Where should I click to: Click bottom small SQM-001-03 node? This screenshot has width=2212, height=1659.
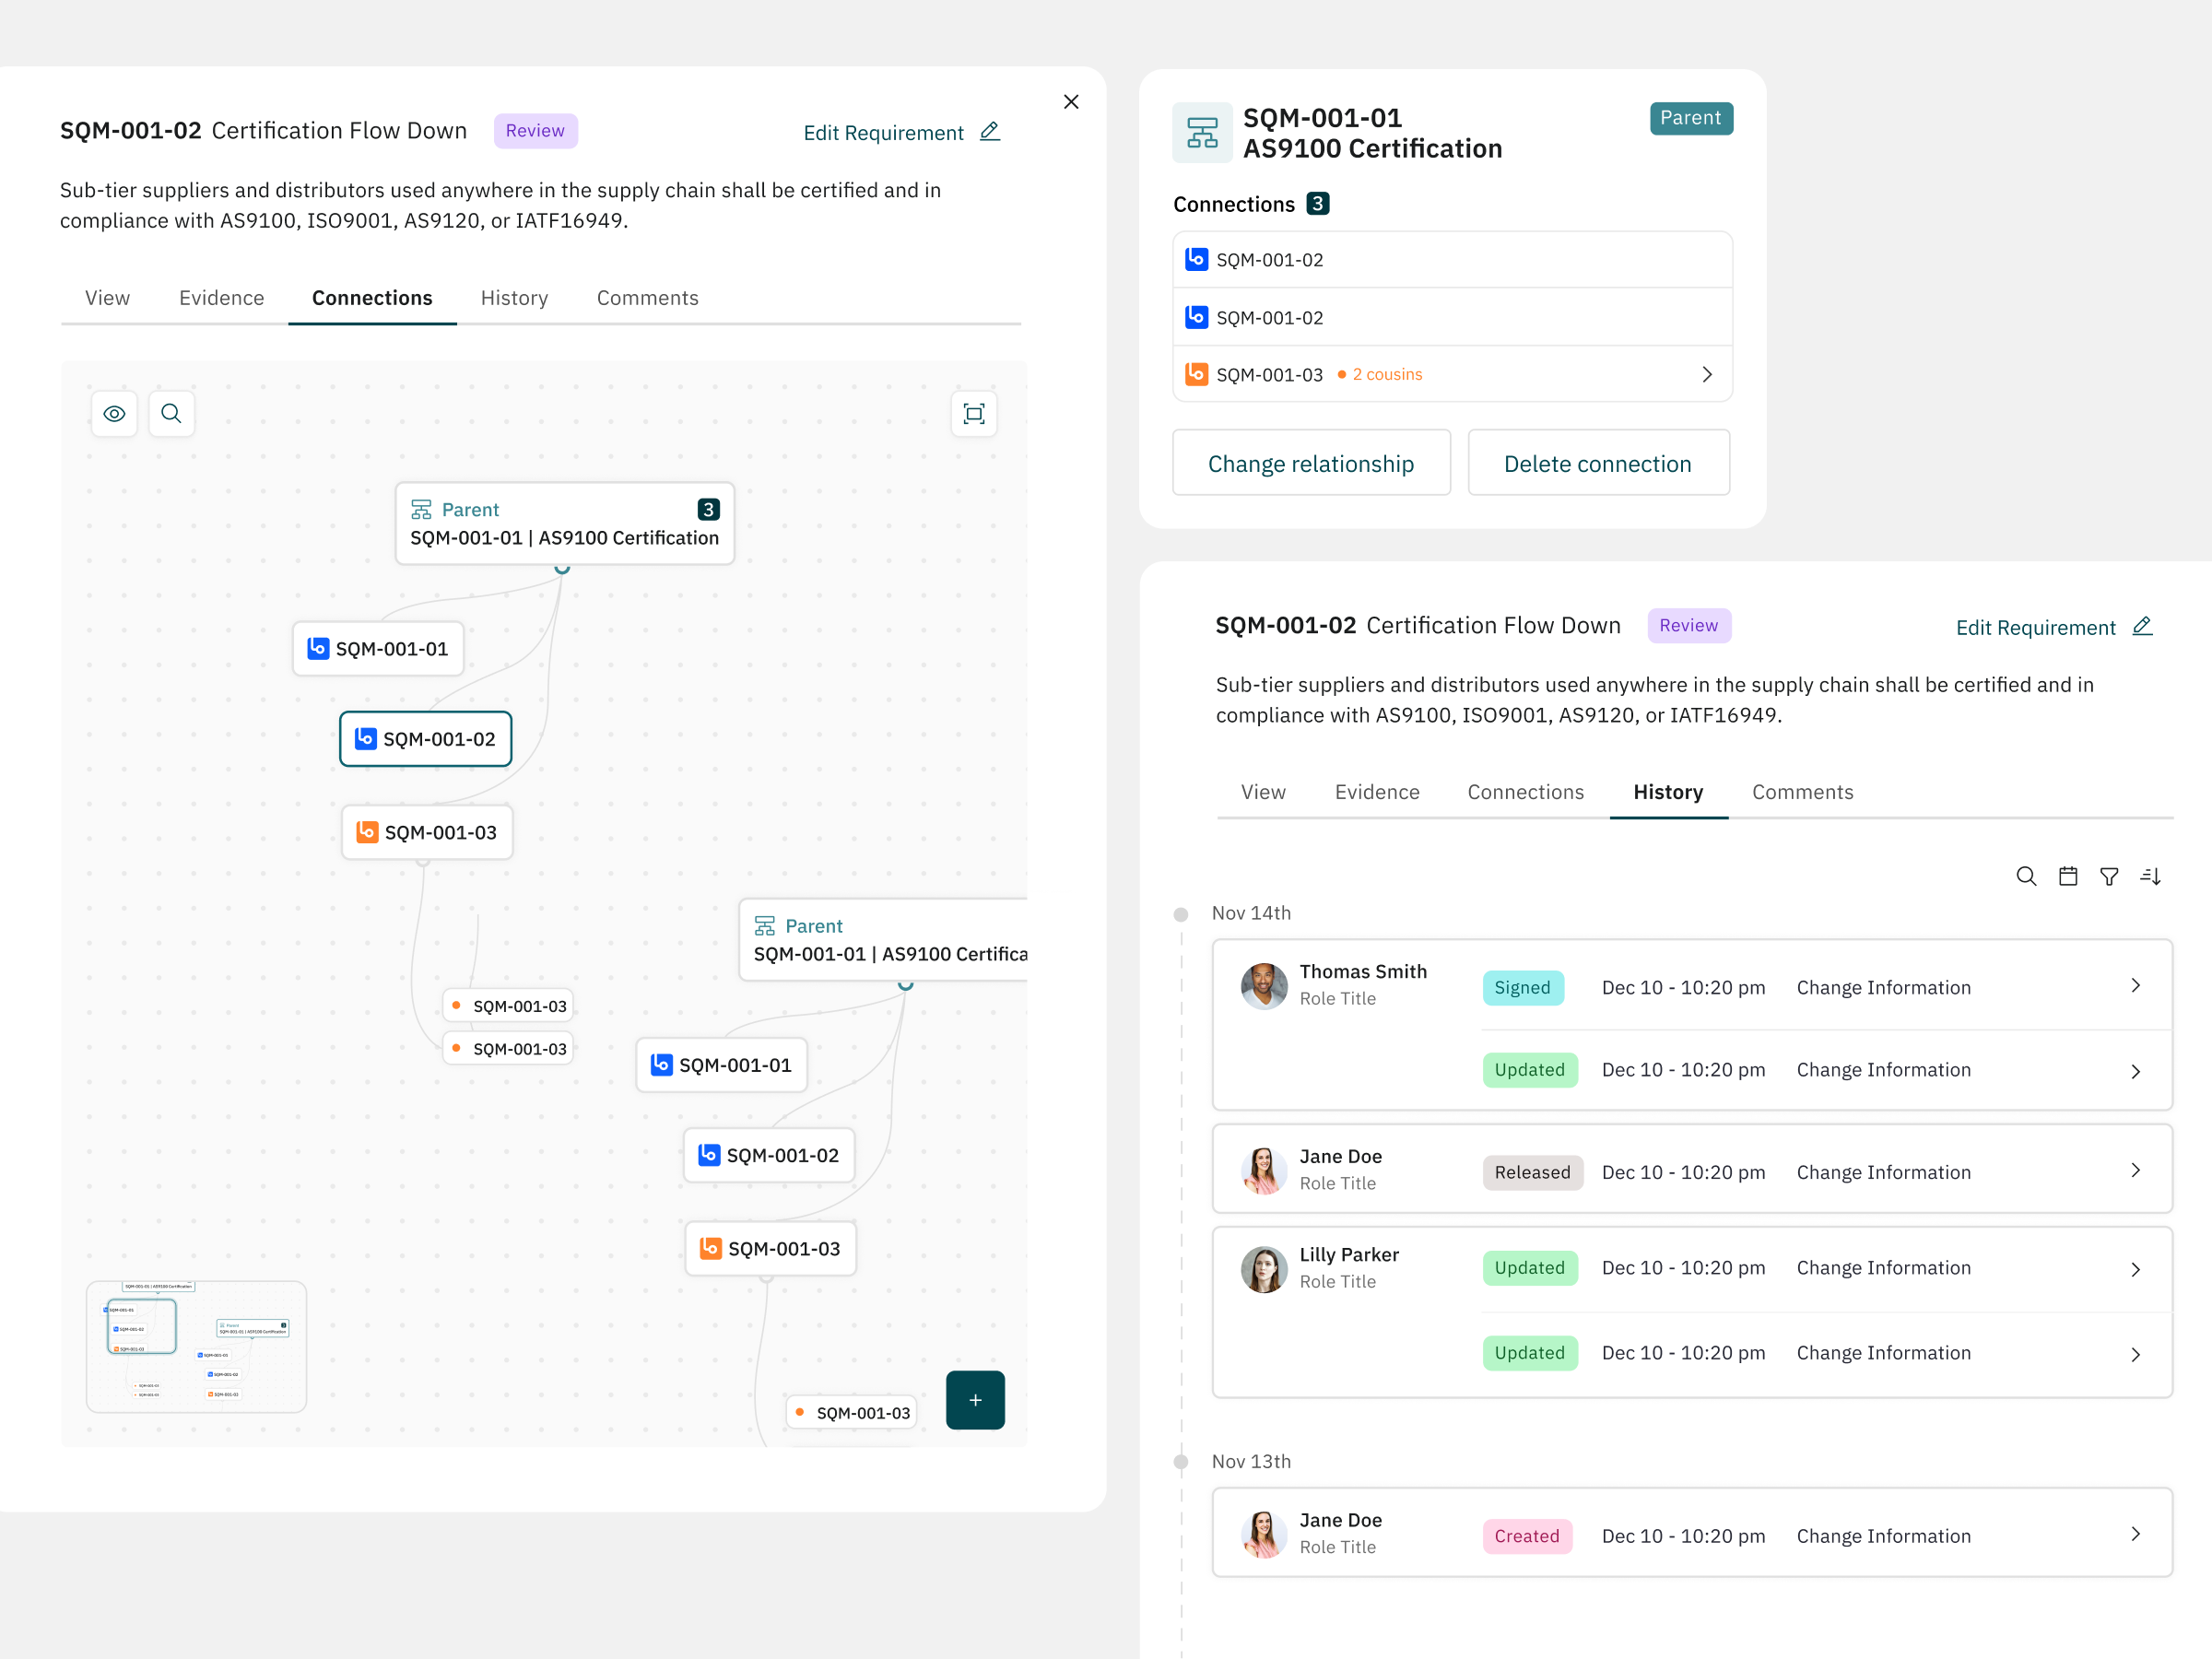click(852, 1413)
